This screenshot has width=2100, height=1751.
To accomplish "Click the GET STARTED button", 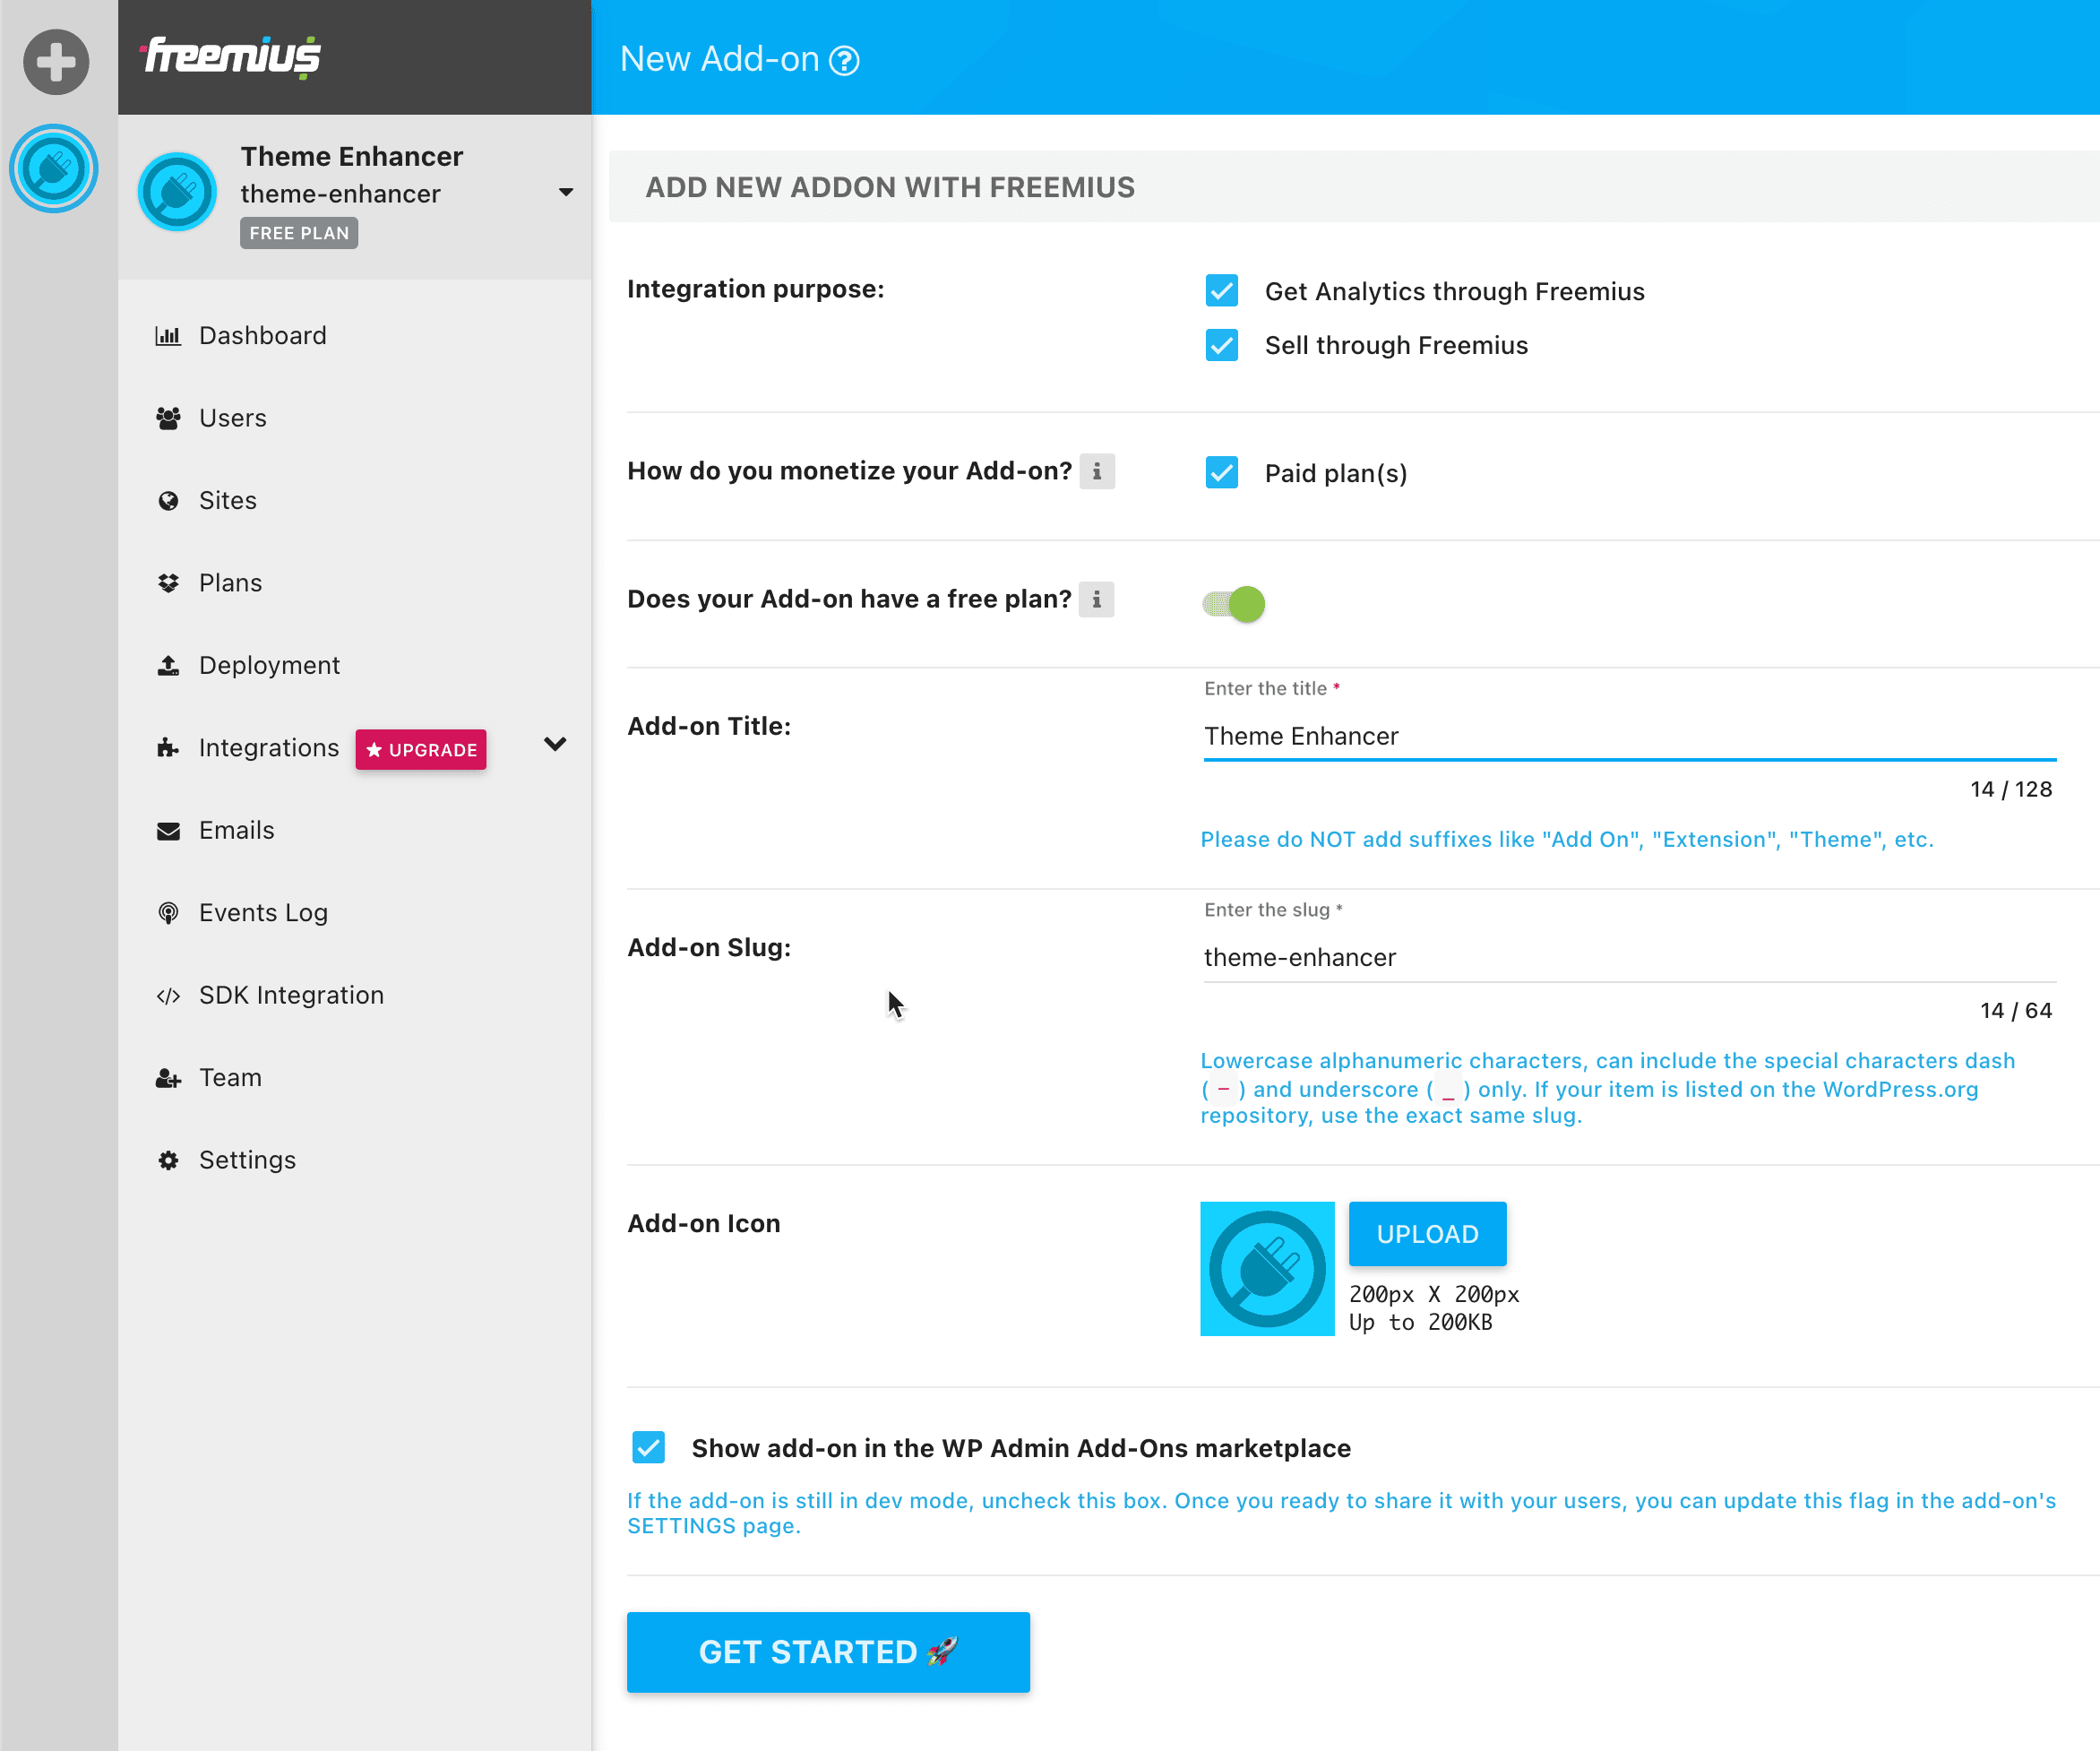I will point(828,1651).
